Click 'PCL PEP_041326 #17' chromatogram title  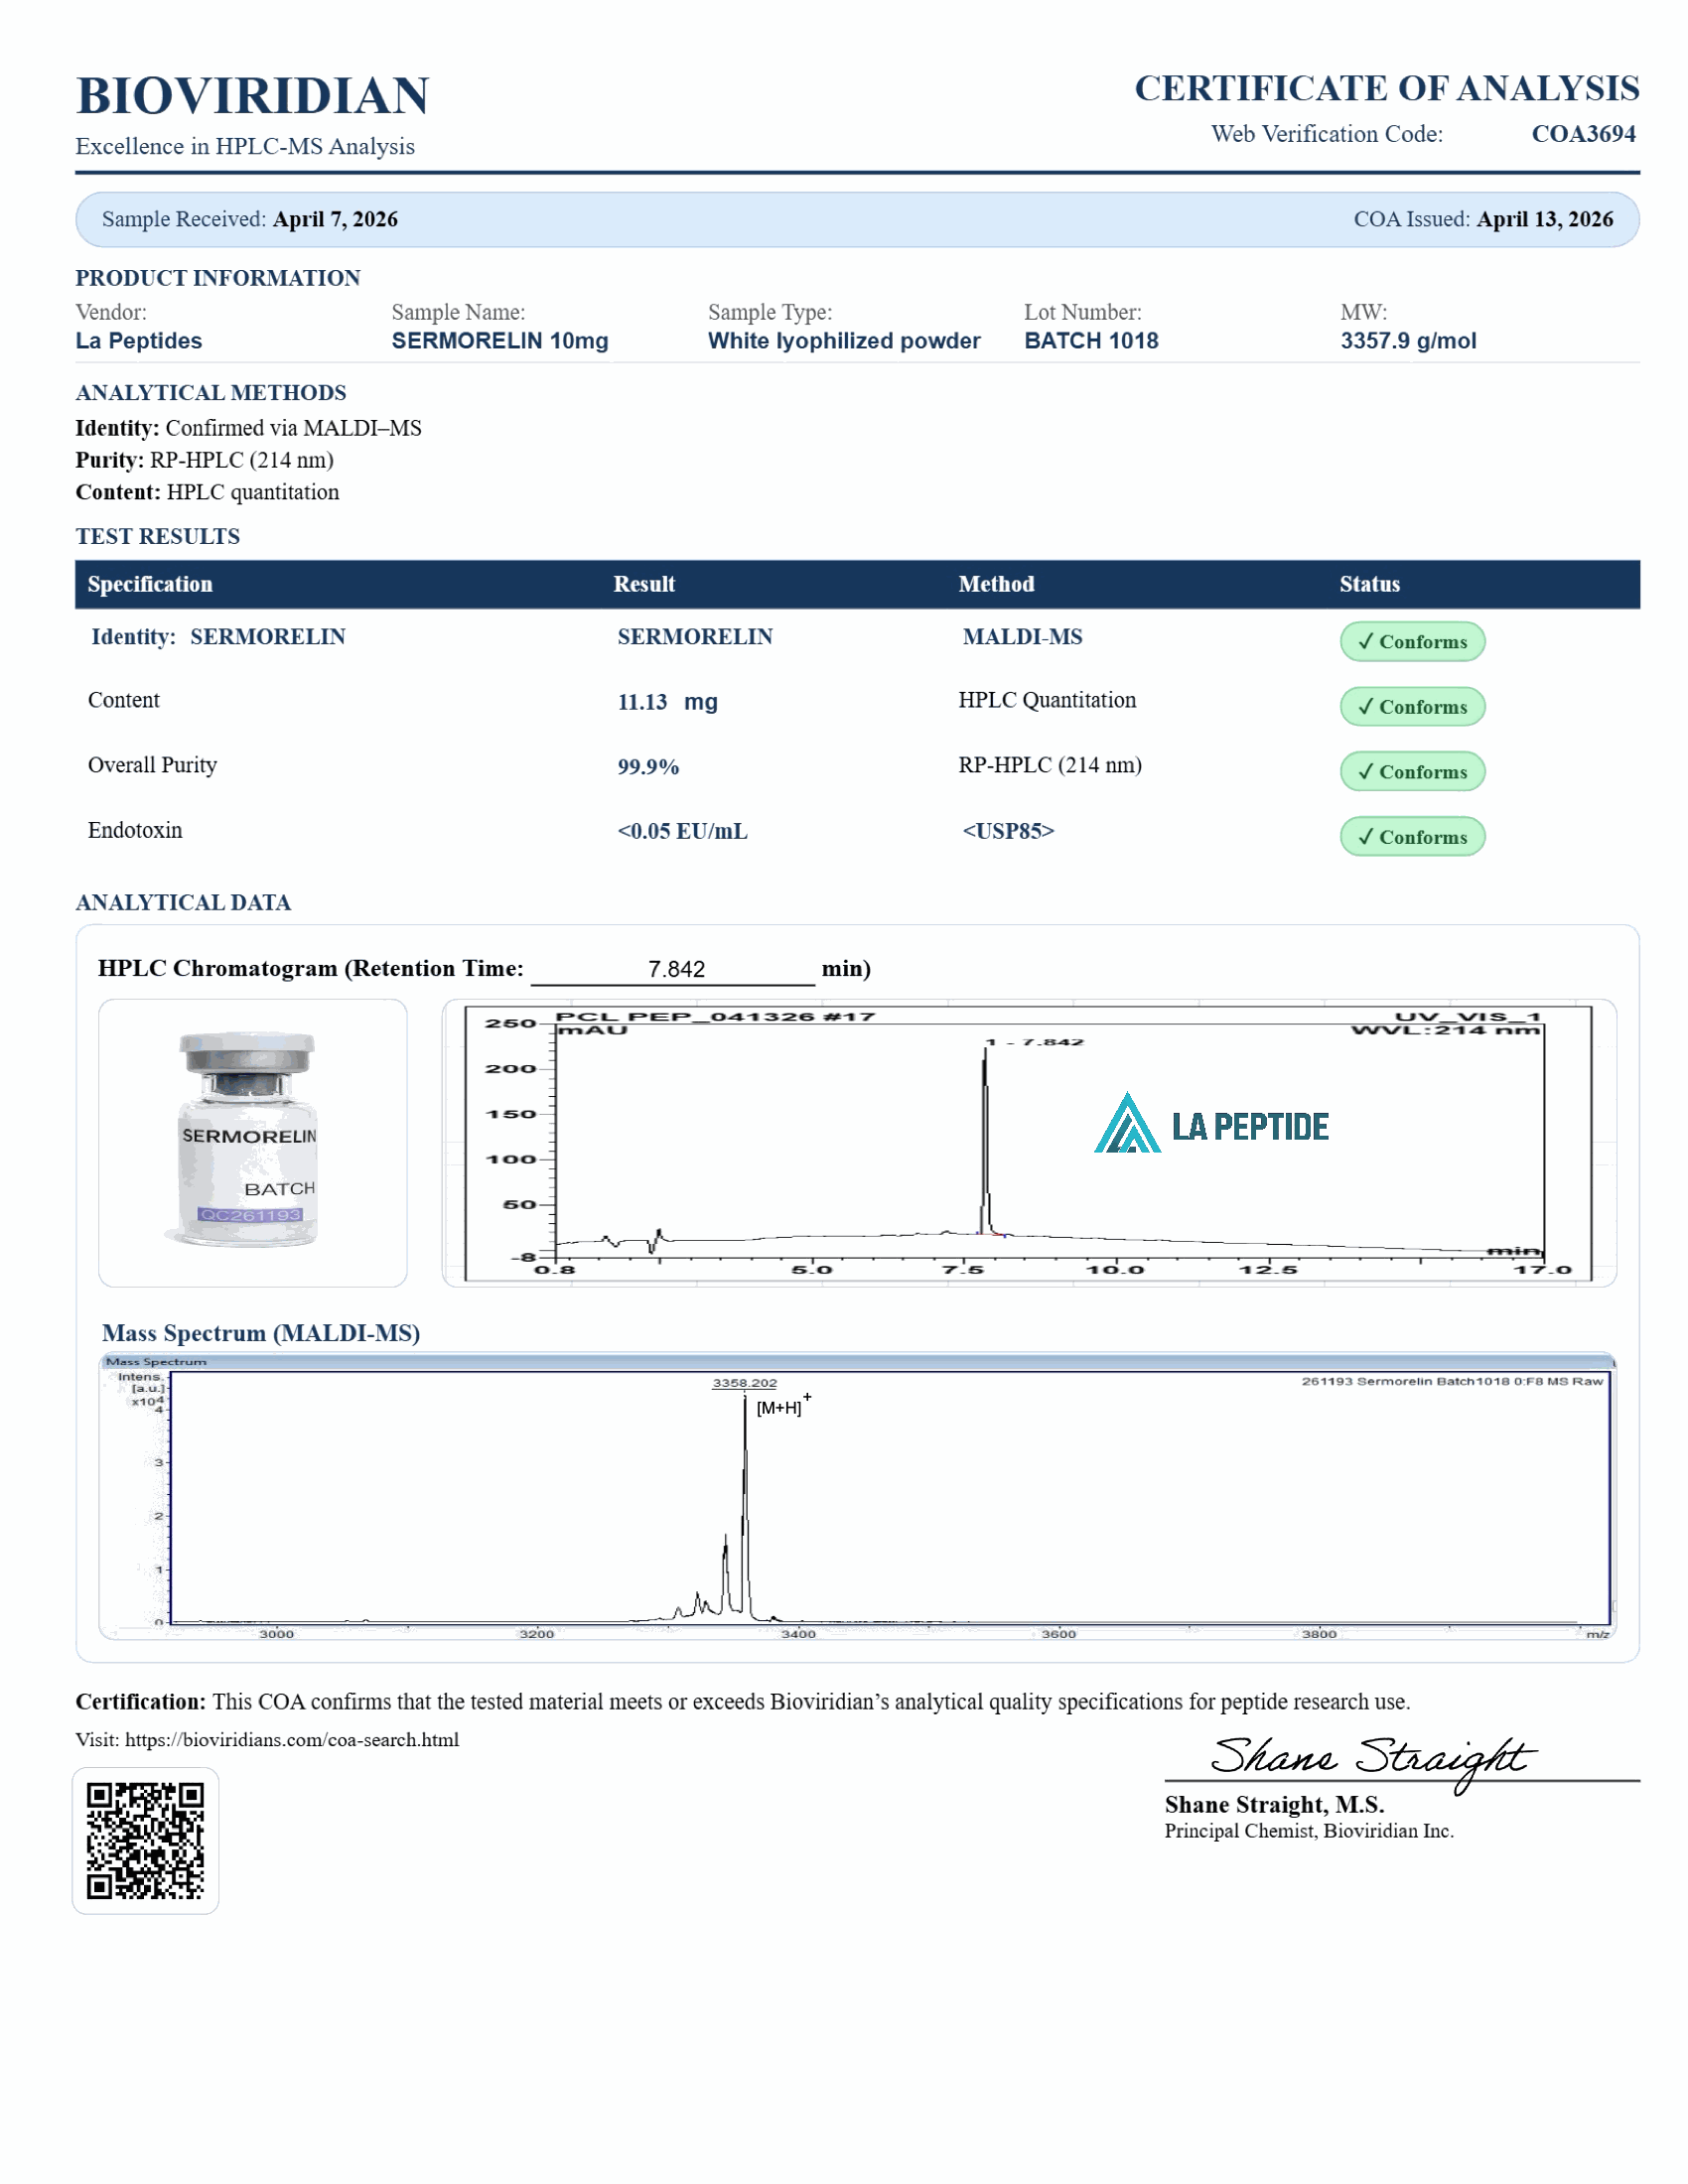click(x=715, y=1016)
